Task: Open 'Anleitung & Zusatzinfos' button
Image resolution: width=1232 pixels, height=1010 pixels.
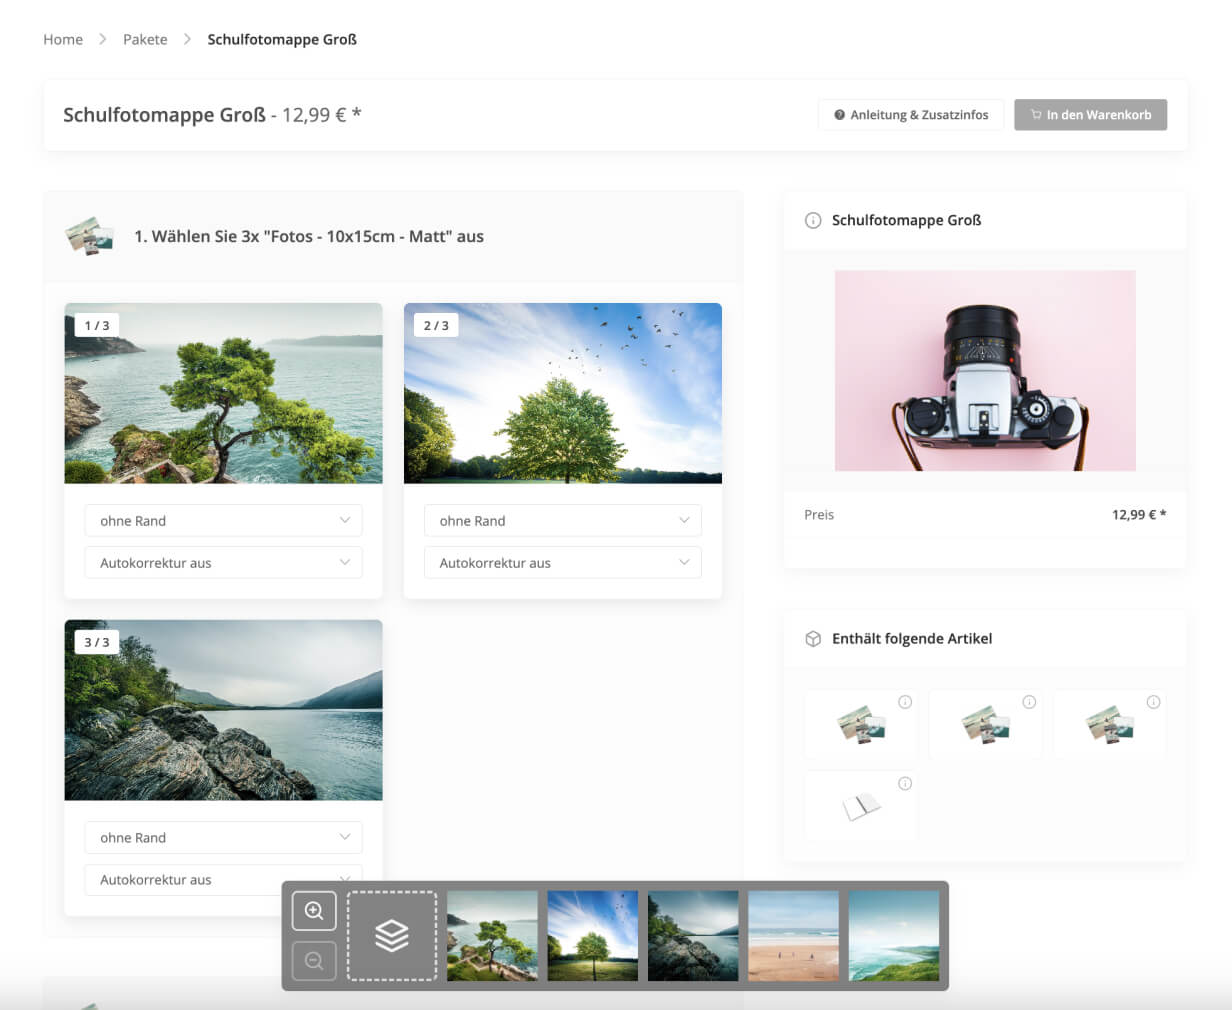Action: click(910, 115)
